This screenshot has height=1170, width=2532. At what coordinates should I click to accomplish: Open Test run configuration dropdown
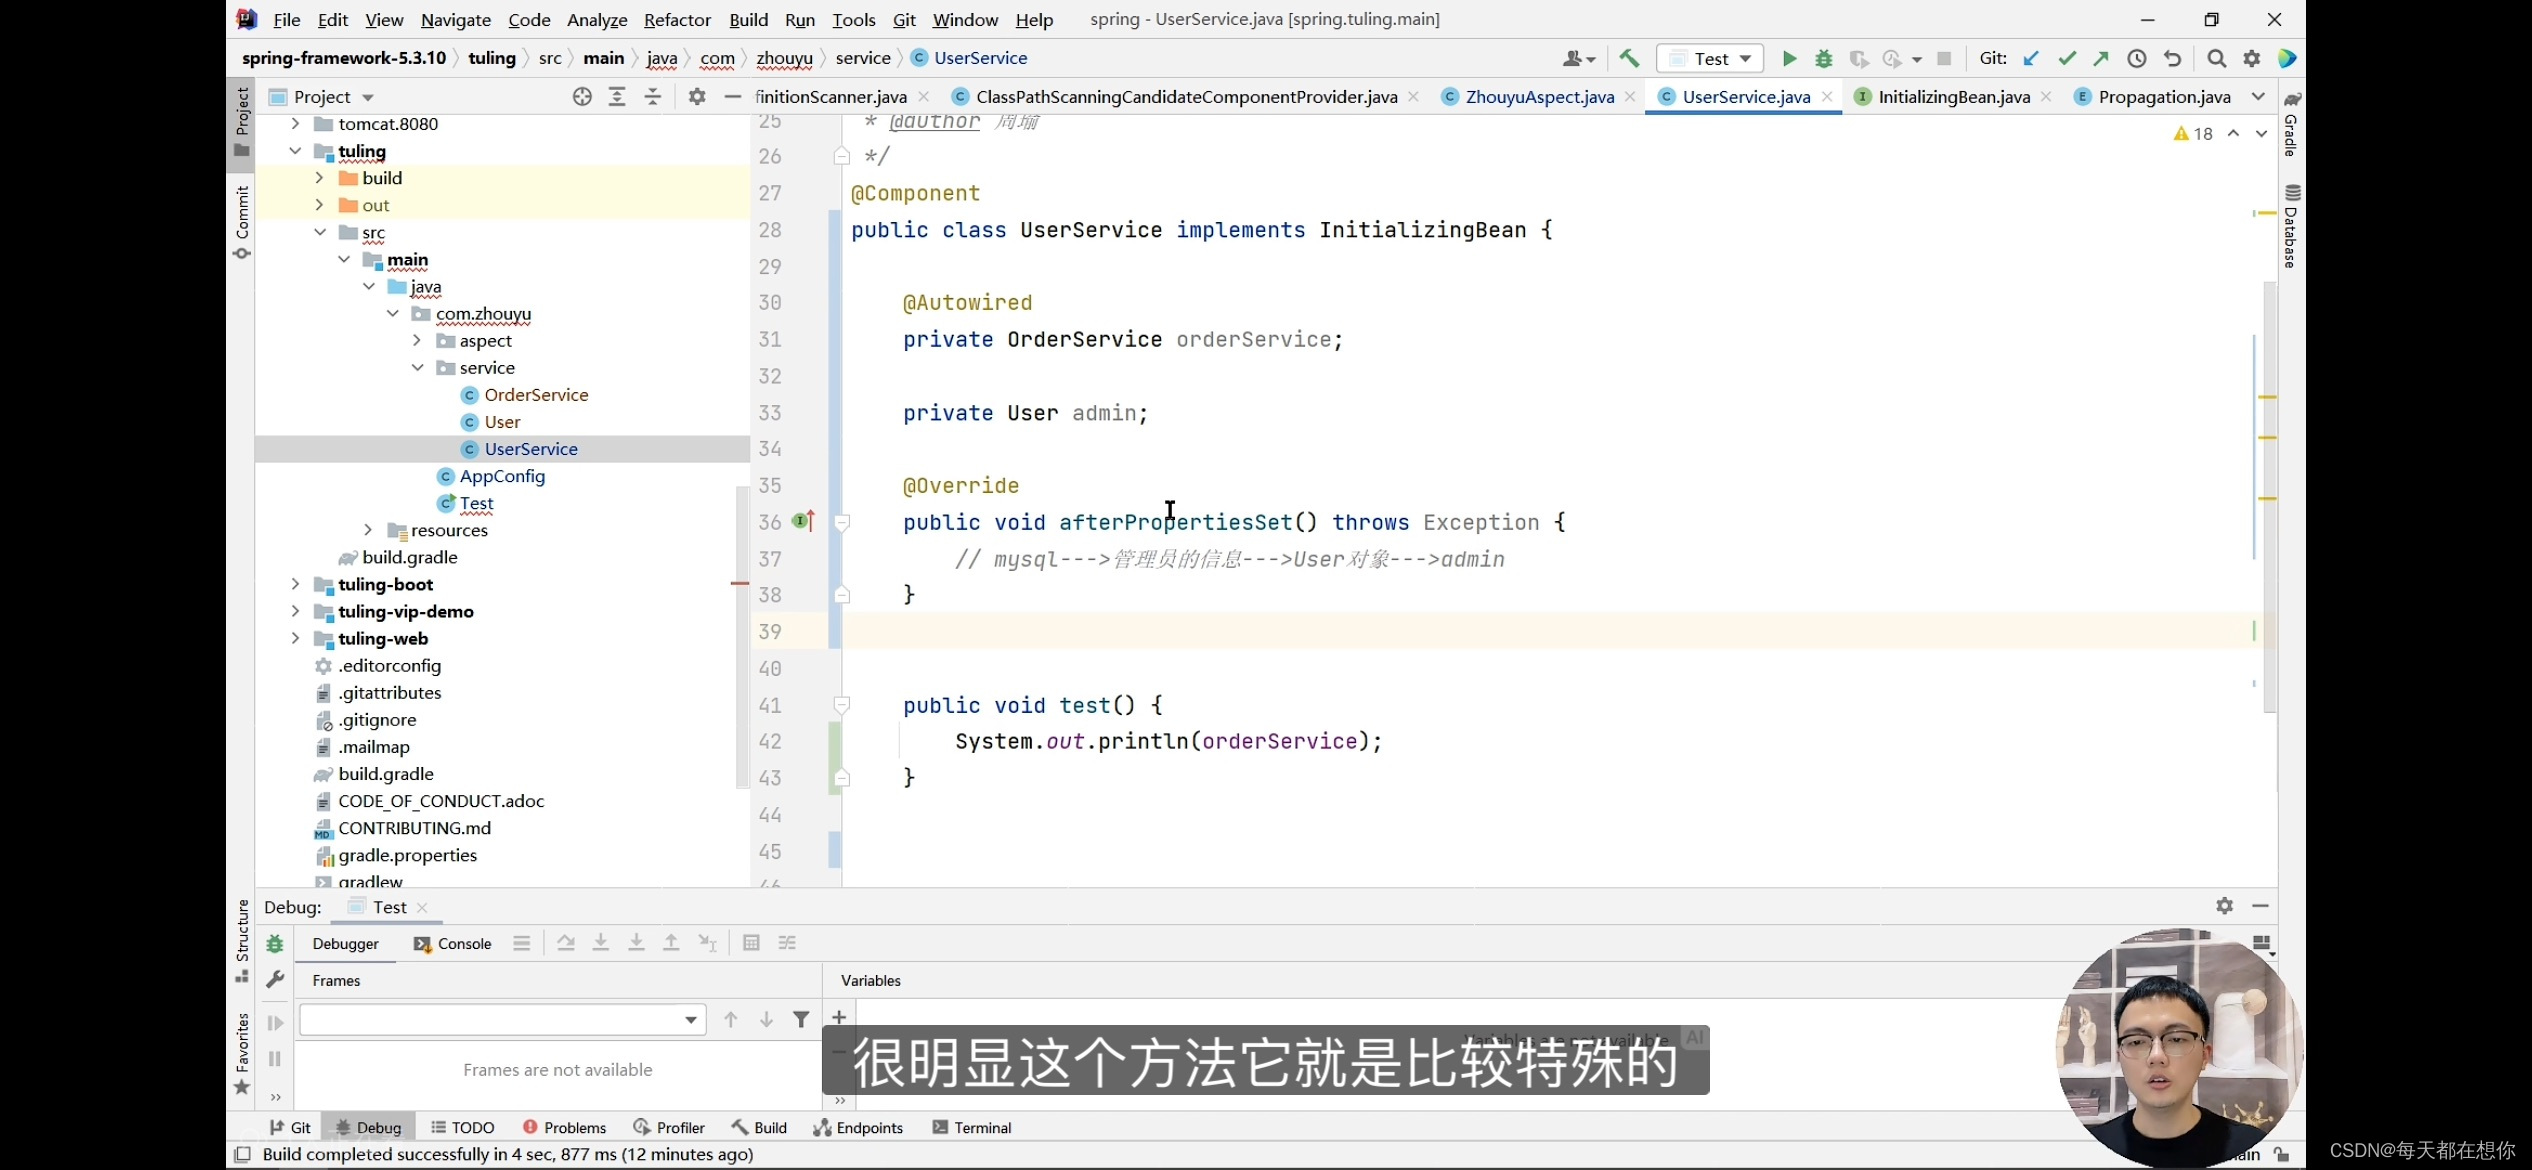point(1710,59)
